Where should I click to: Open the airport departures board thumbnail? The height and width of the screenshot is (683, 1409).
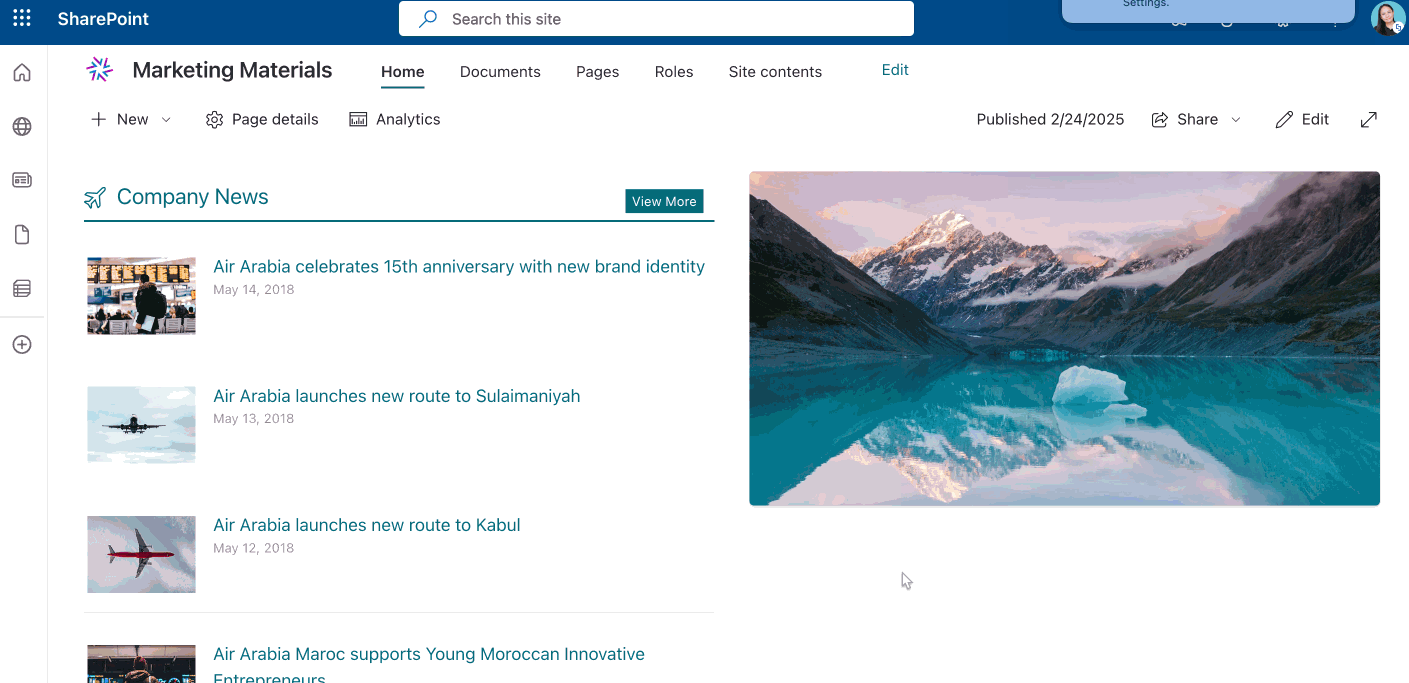click(x=141, y=296)
